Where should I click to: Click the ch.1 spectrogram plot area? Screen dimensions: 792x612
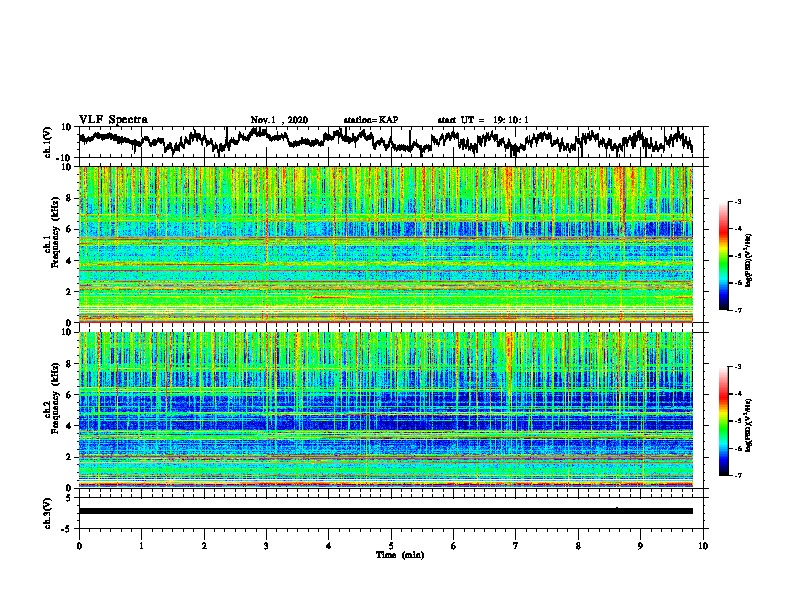coord(385,244)
